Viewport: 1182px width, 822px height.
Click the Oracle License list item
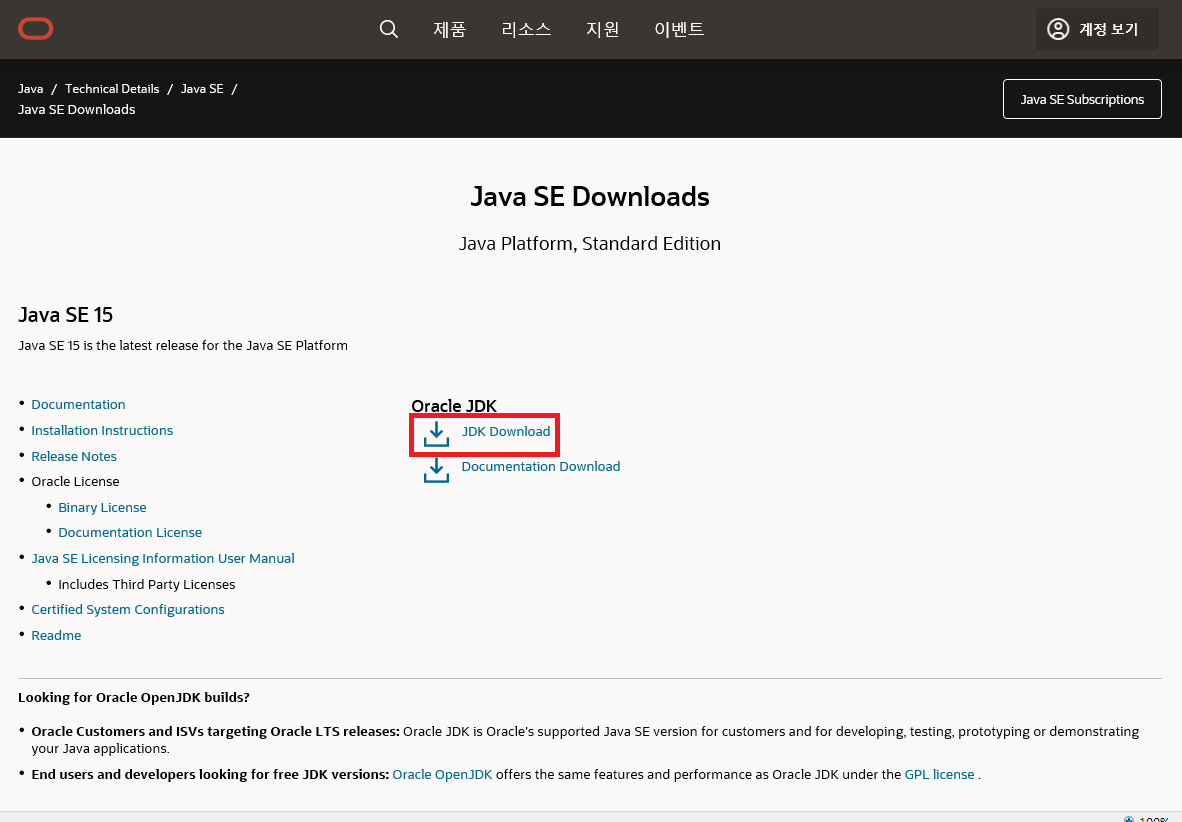pos(75,481)
